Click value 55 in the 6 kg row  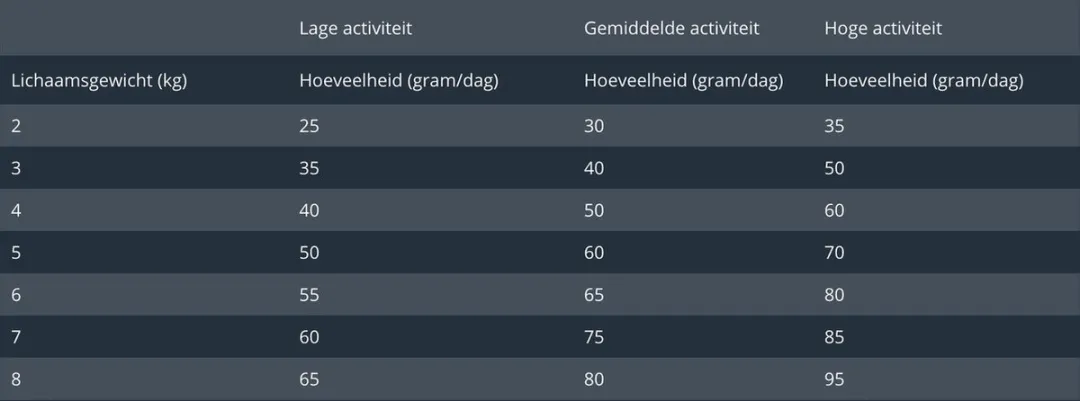[x=309, y=295]
